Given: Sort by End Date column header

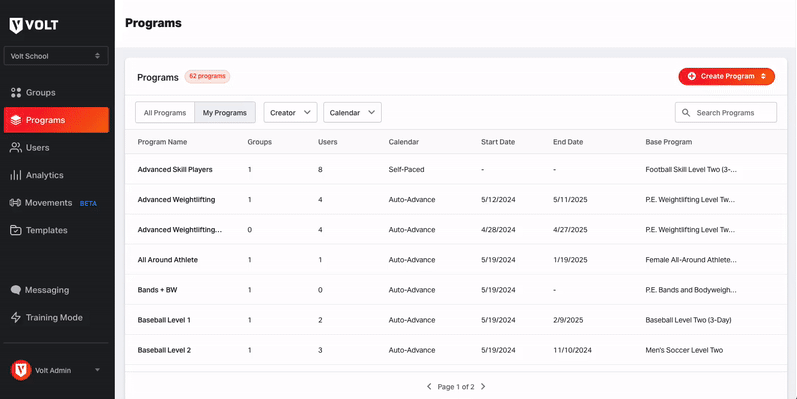Looking at the screenshot, I should point(568,142).
